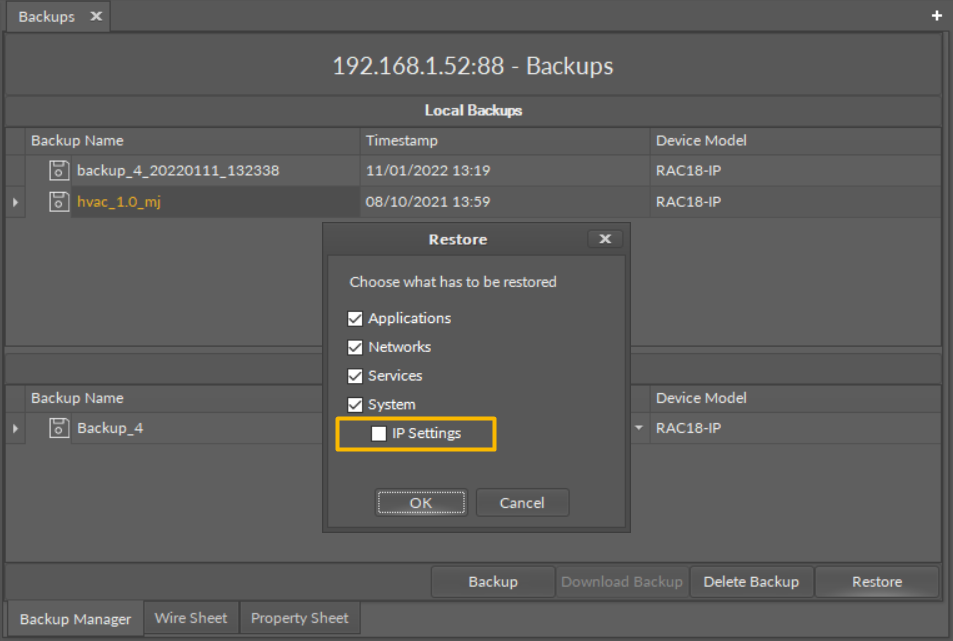Image resolution: width=953 pixels, height=641 pixels.
Task: Expand the Backup_4 row arrow
Action: [x=15, y=429]
